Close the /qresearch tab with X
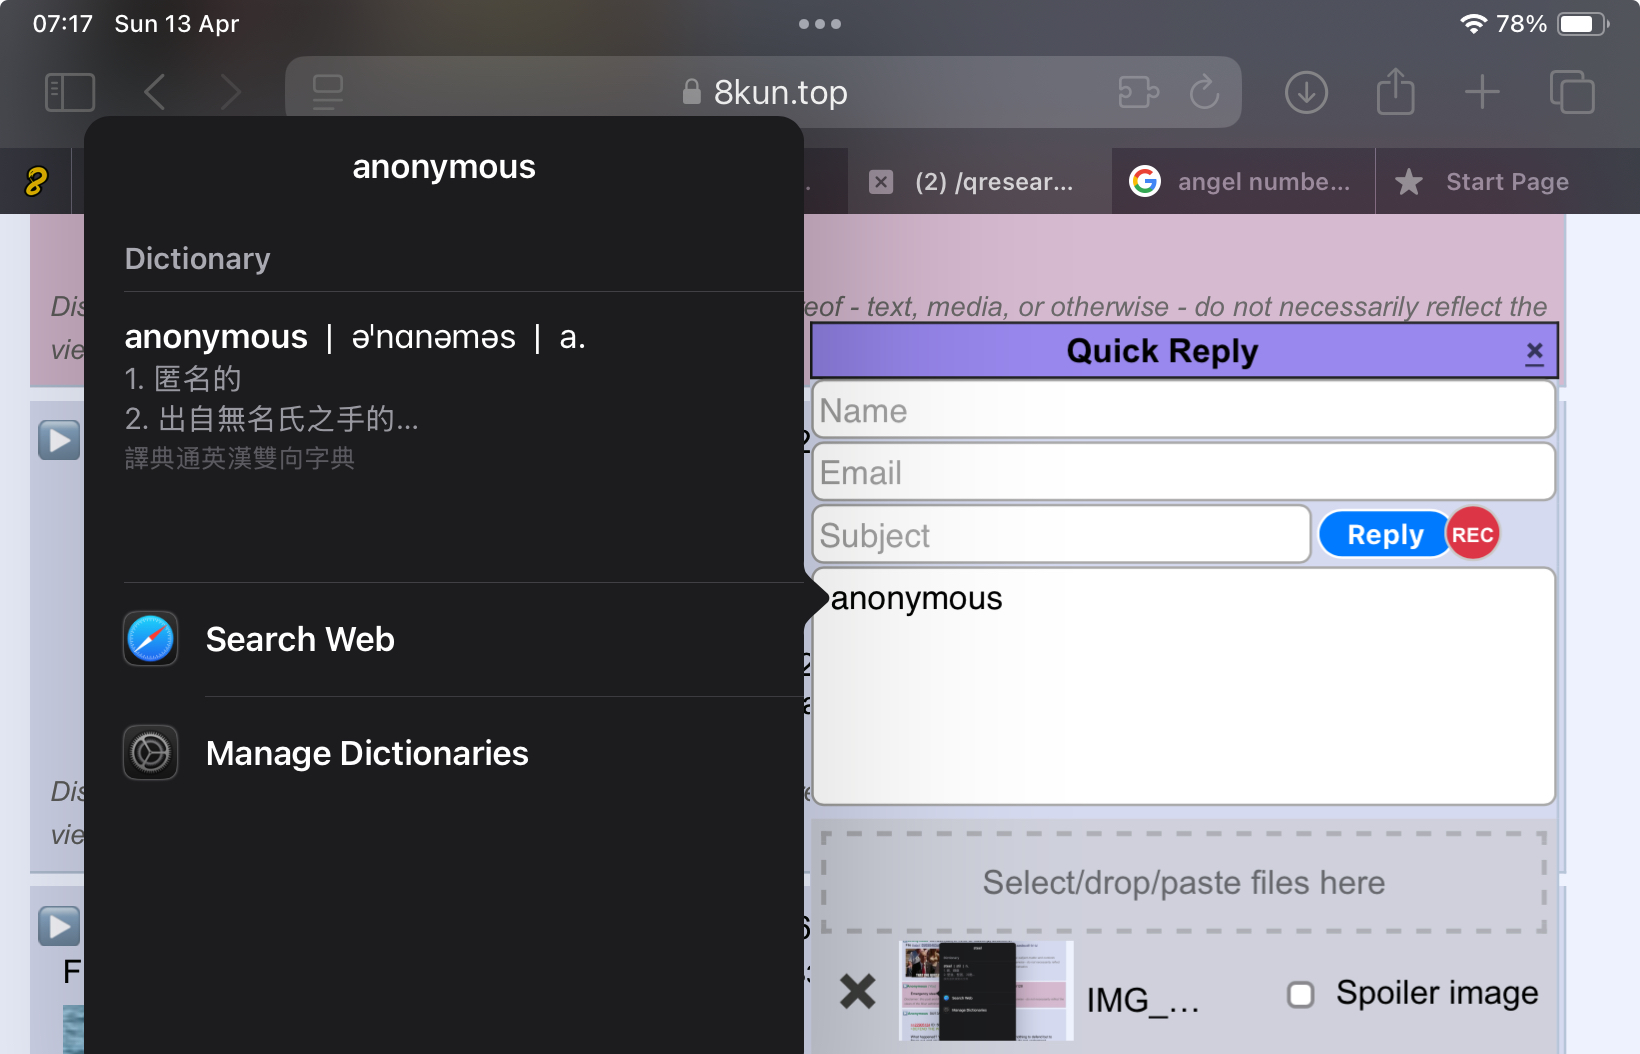1640x1054 pixels. (881, 182)
